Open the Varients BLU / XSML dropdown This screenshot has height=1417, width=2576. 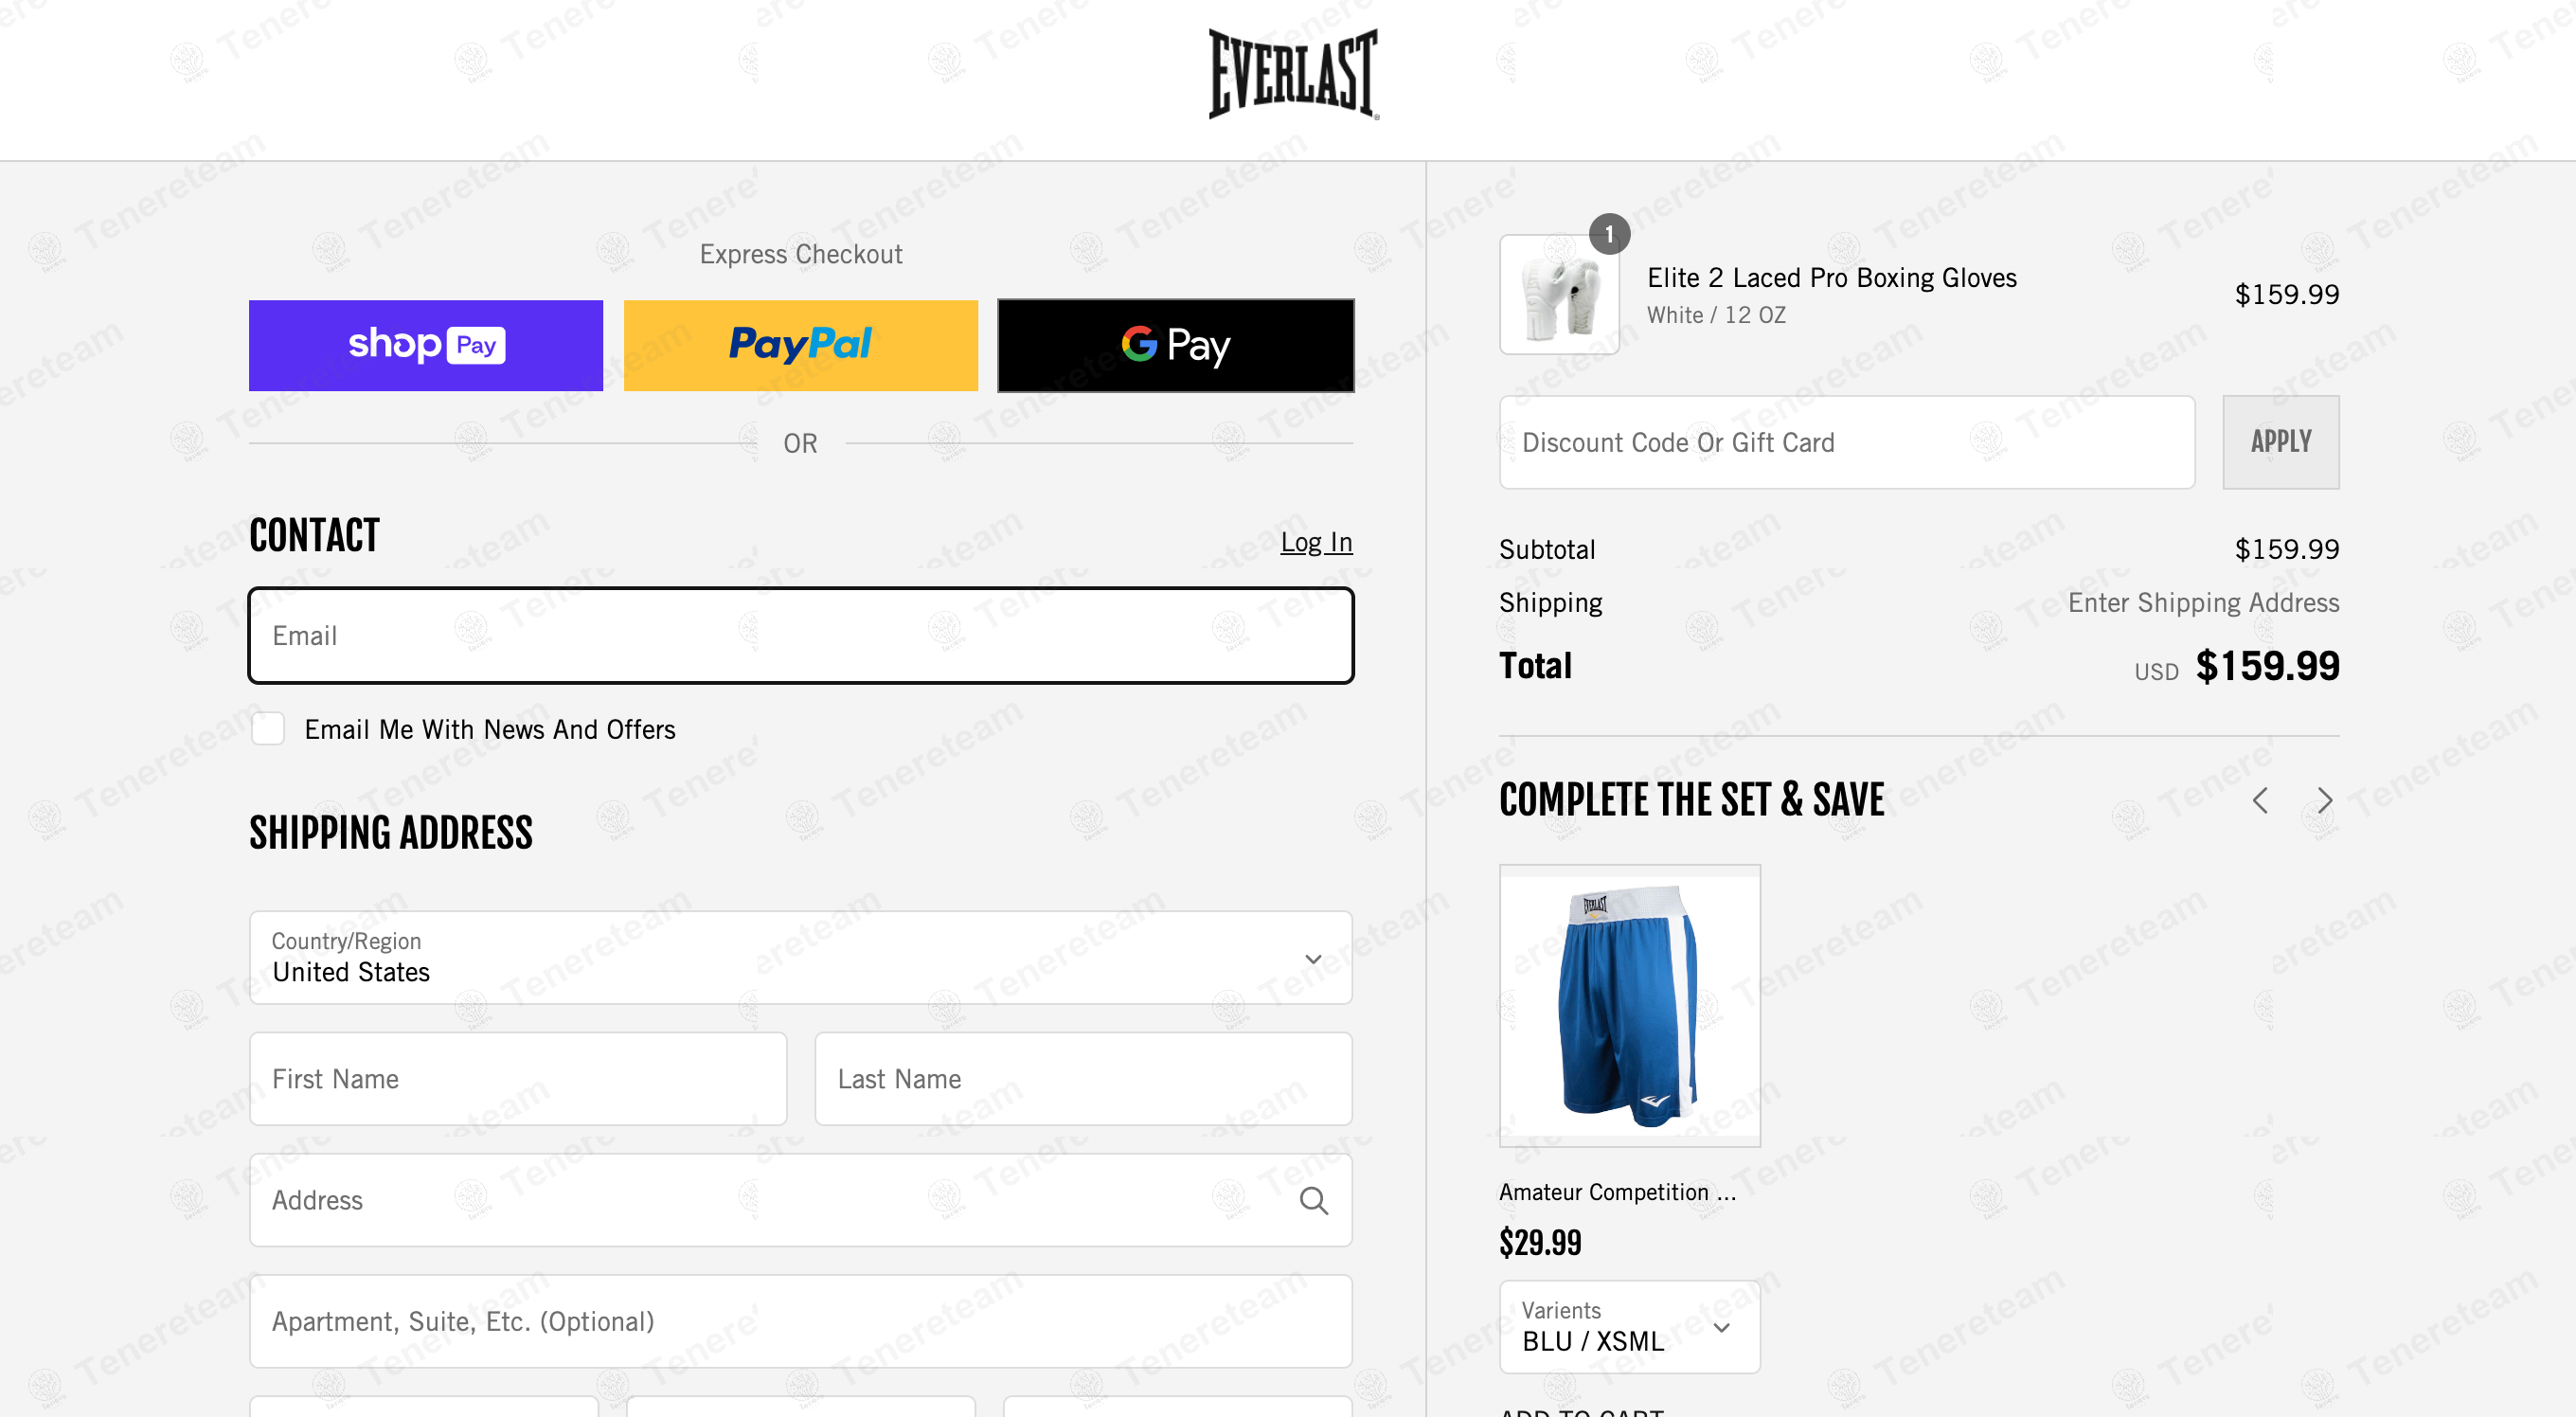(1629, 1327)
